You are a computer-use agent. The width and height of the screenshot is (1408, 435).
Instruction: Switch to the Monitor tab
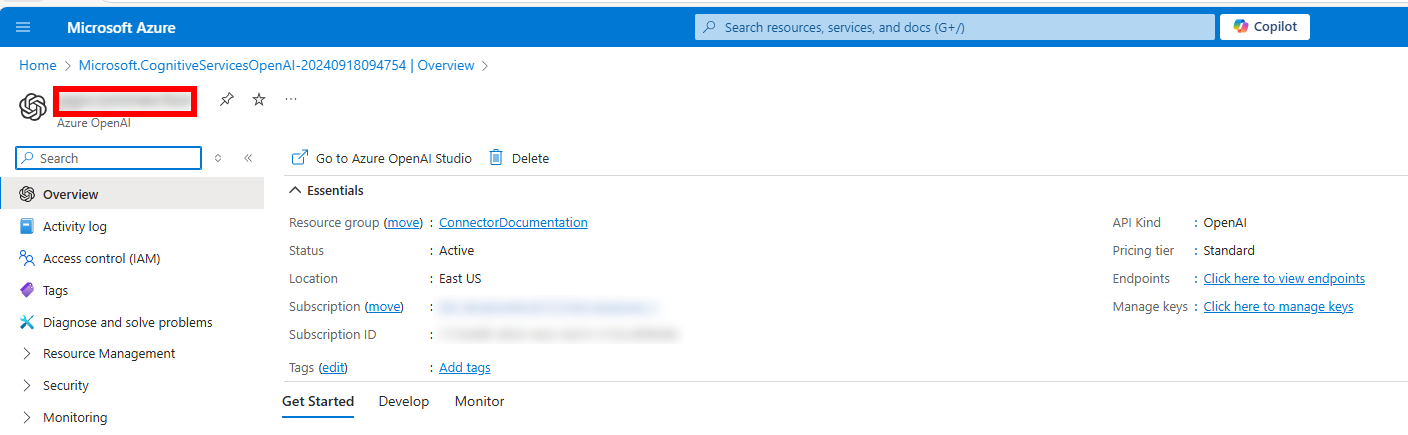click(480, 401)
